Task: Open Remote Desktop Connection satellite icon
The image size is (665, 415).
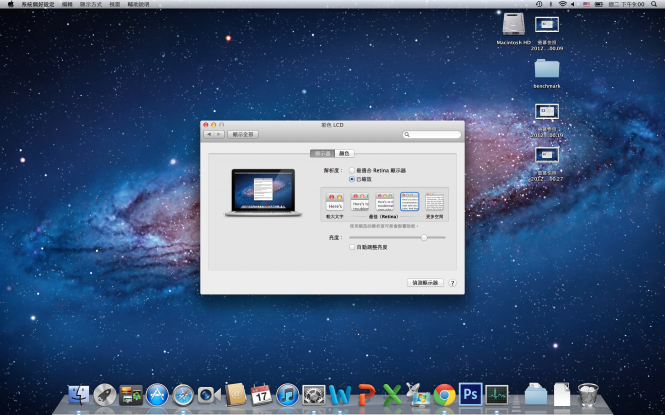Action: [x=418, y=396]
